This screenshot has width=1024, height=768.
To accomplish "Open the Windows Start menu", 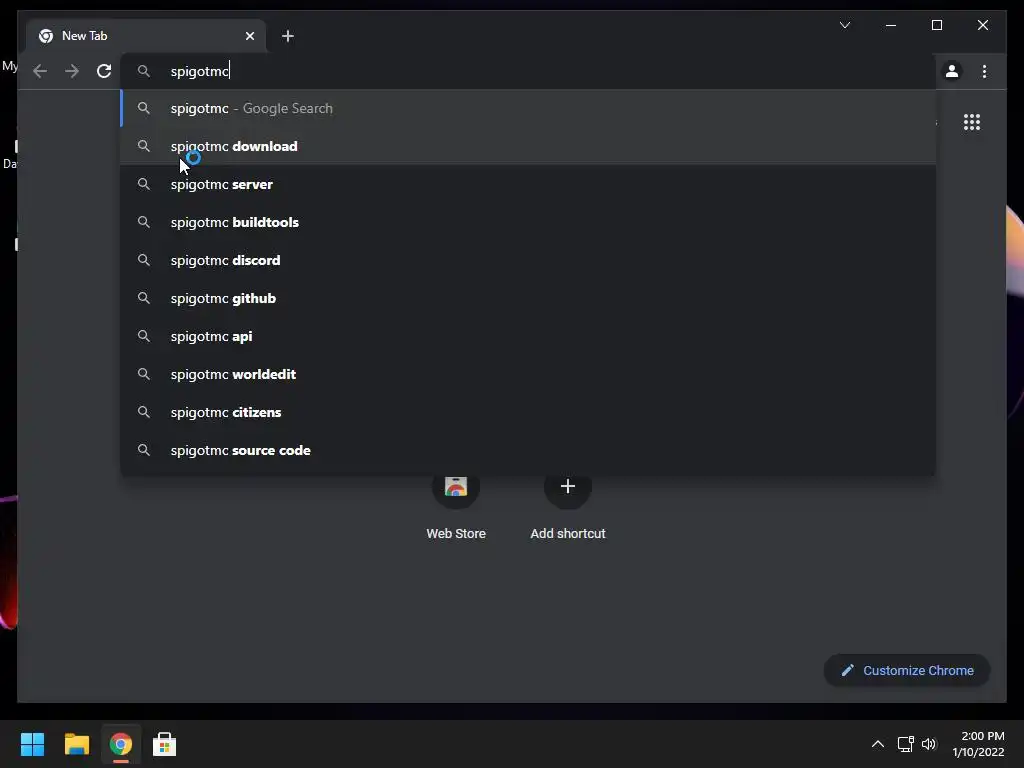I will 32,744.
